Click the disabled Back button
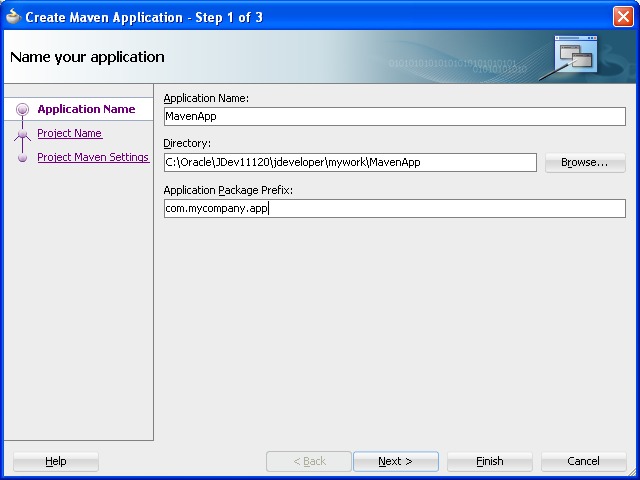The width and height of the screenshot is (640, 480). tap(309, 461)
